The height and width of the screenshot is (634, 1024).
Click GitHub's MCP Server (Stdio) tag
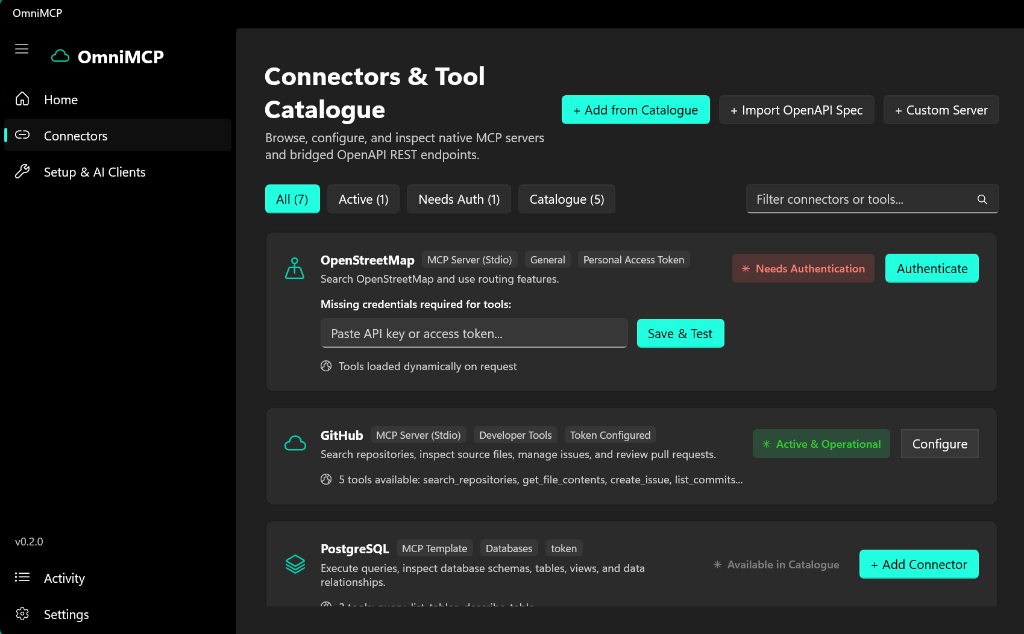tap(418, 436)
